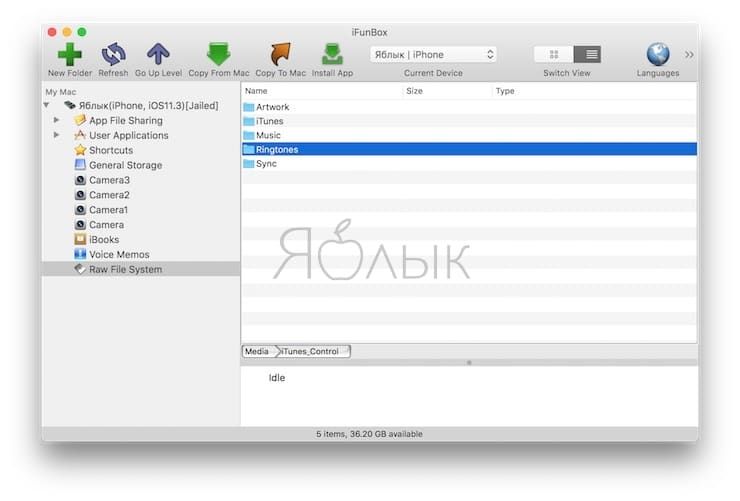Click the Sync folder icon
Image resolution: width=740 pixels, height=501 pixels.
point(249,164)
